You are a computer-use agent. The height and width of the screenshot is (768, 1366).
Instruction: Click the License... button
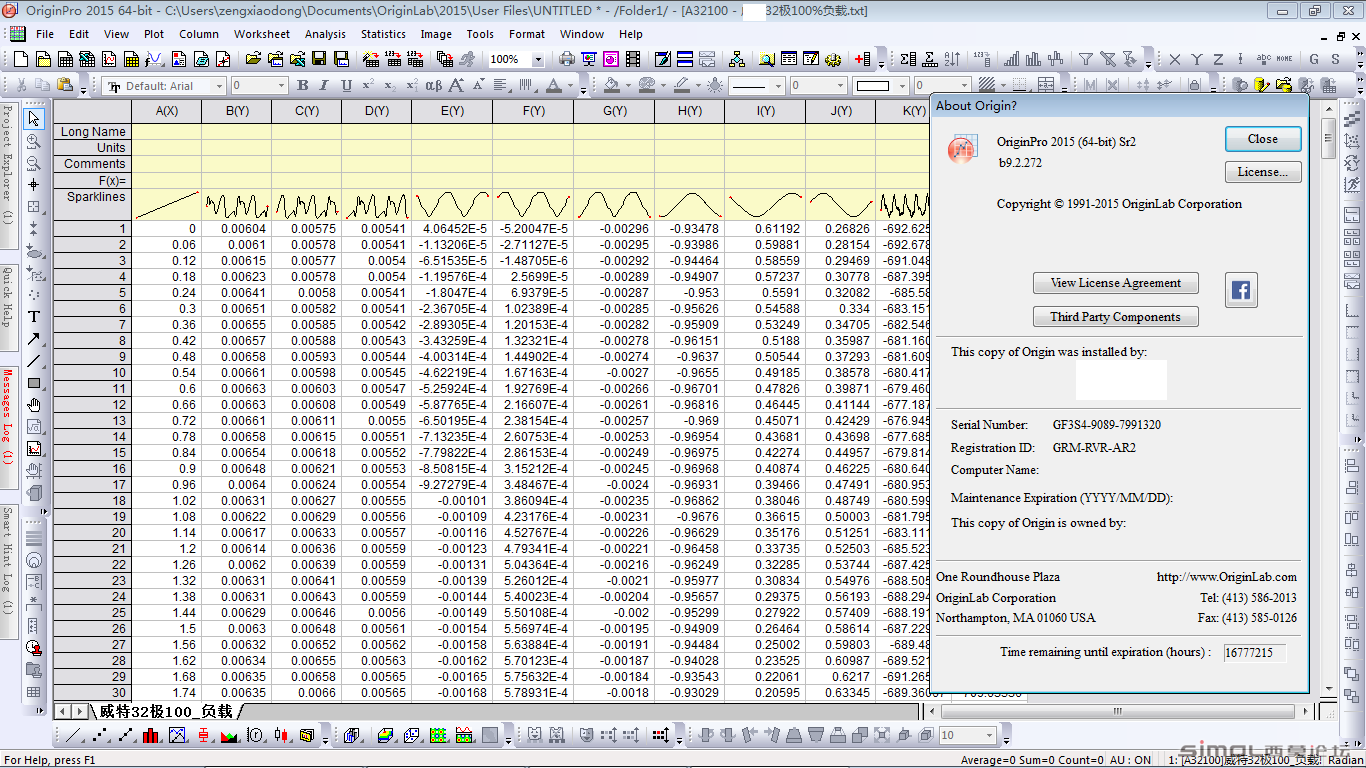pos(1263,172)
